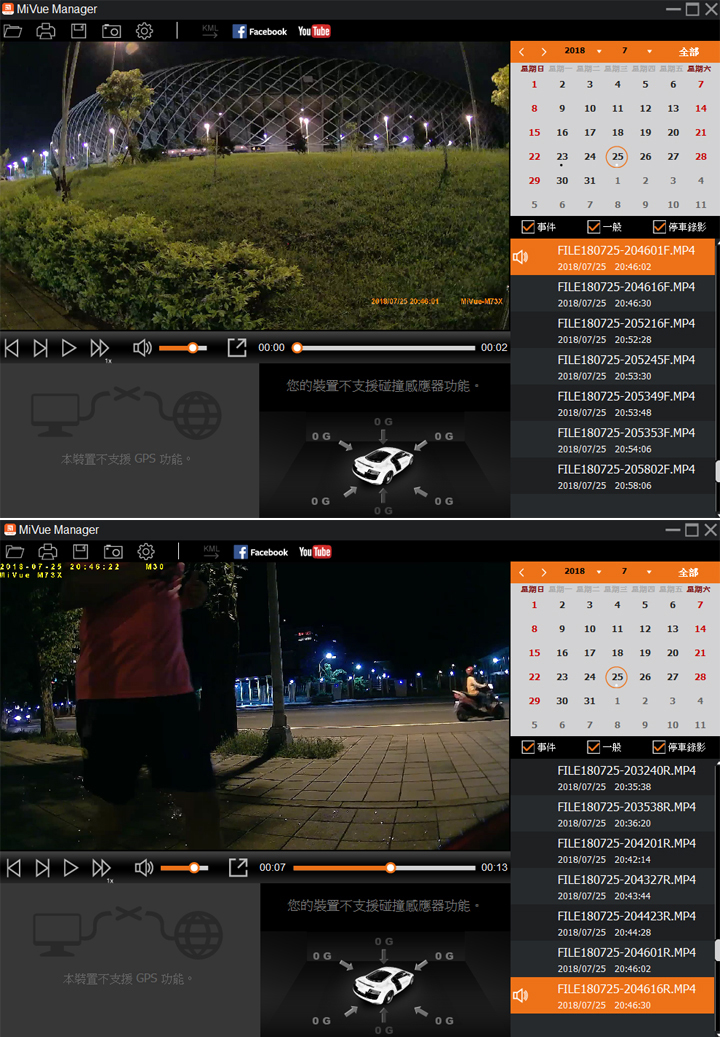Mute speaker icon in bottom player
This screenshot has width=720, height=1037.
point(144,868)
